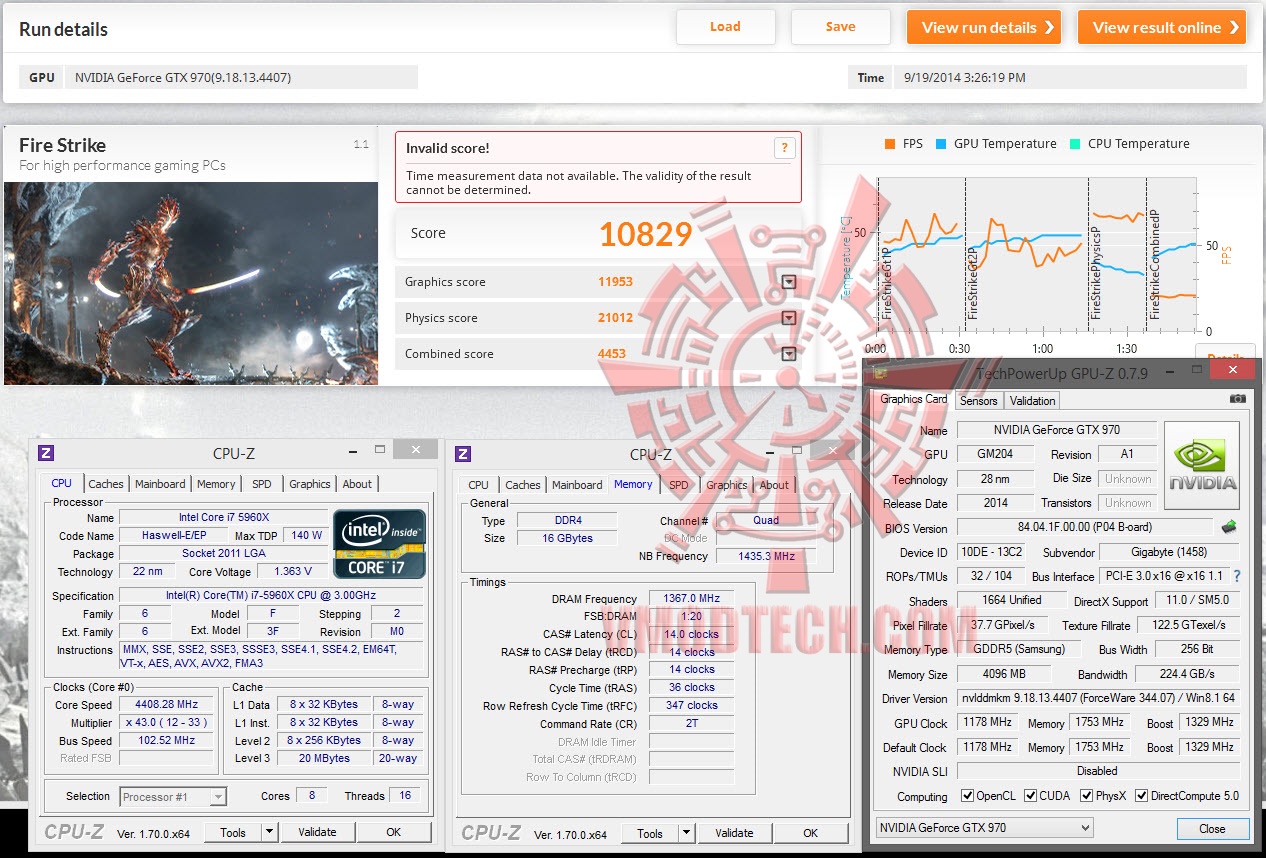
Task: Open About tab in CPU-Z CPU window
Action: 357,484
